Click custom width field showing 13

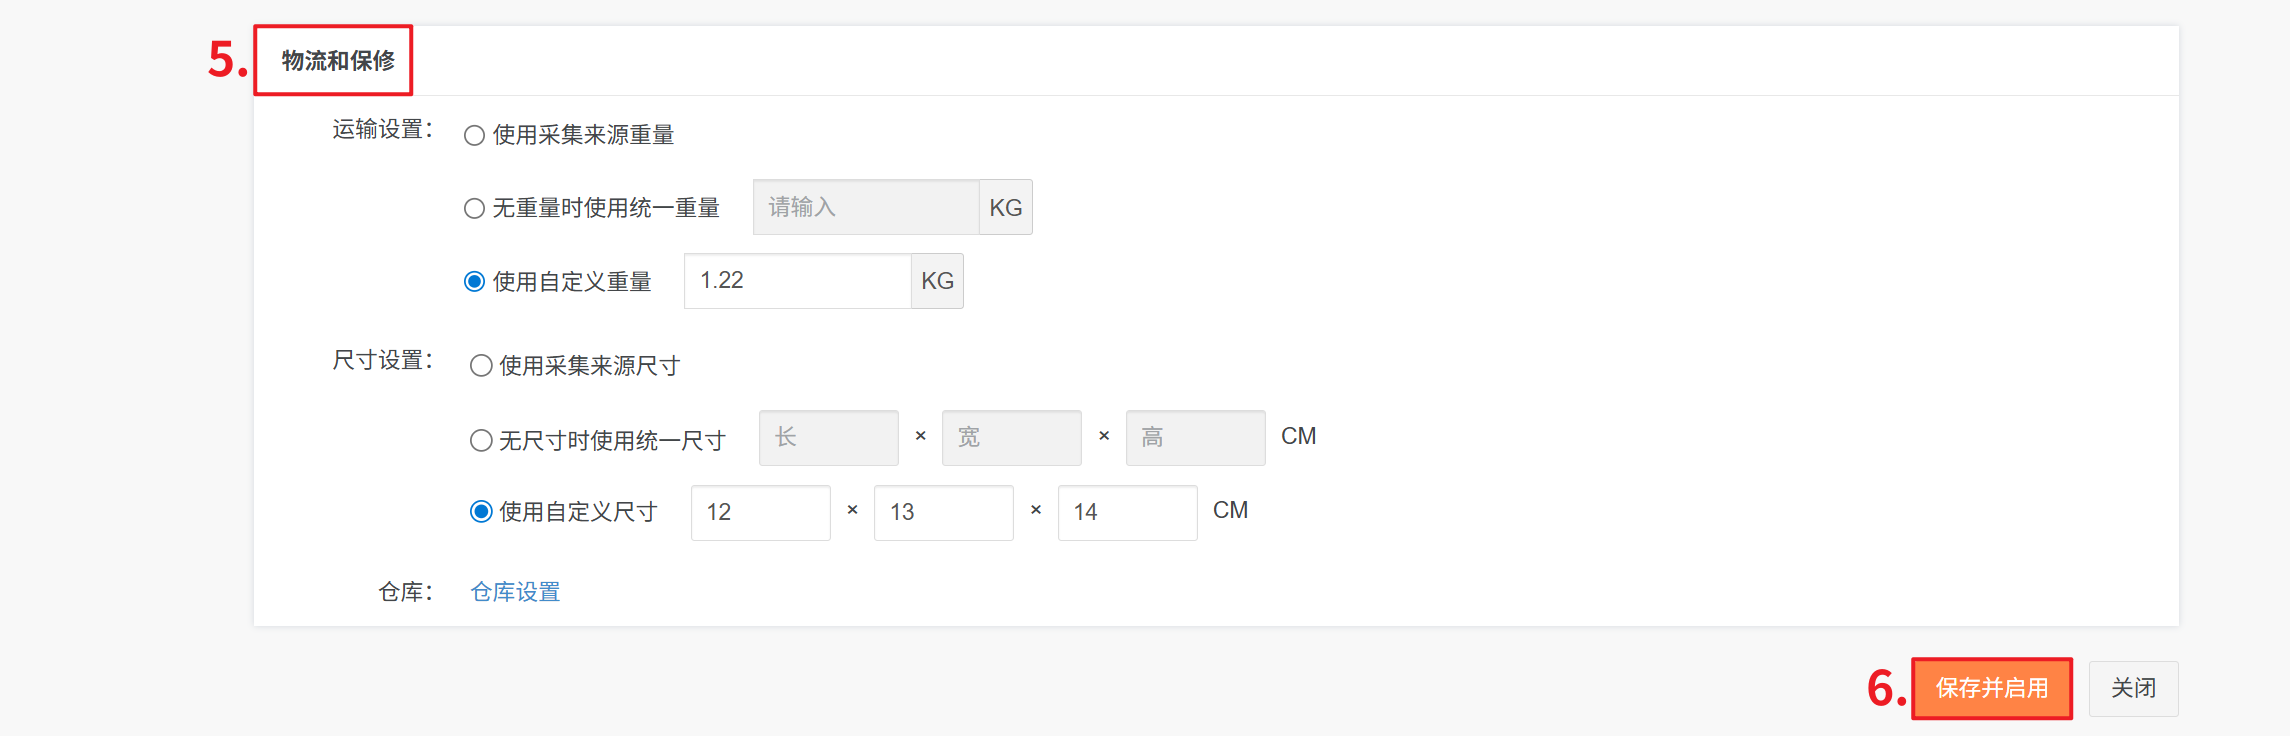point(943,512)
